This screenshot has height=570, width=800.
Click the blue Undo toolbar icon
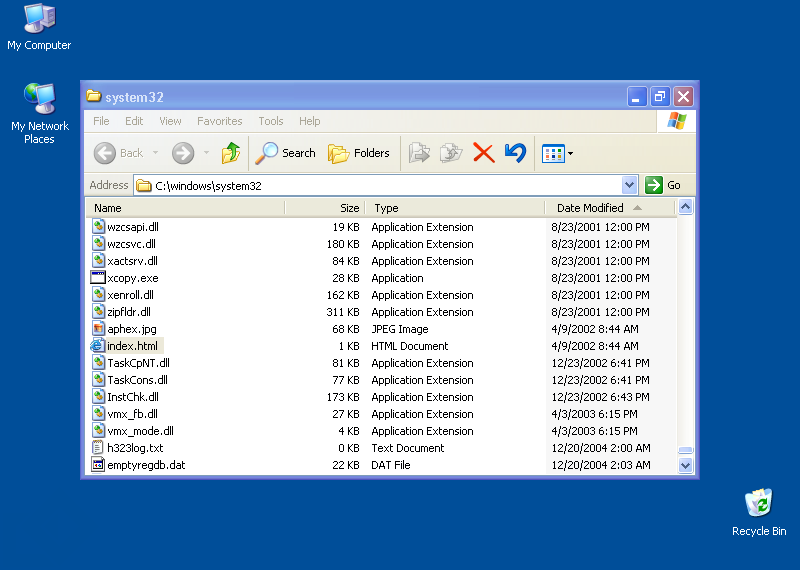515,153
